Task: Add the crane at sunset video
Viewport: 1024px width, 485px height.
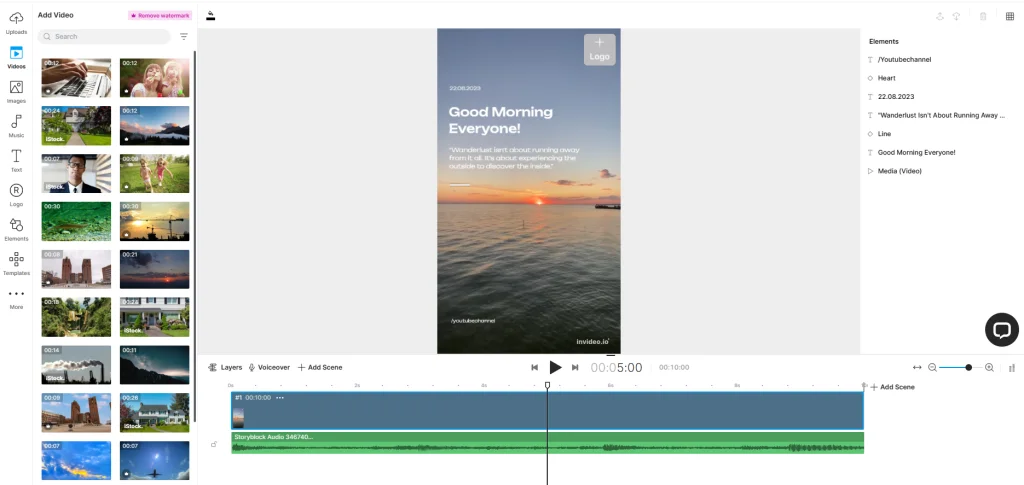Action: tap(154, 221)
